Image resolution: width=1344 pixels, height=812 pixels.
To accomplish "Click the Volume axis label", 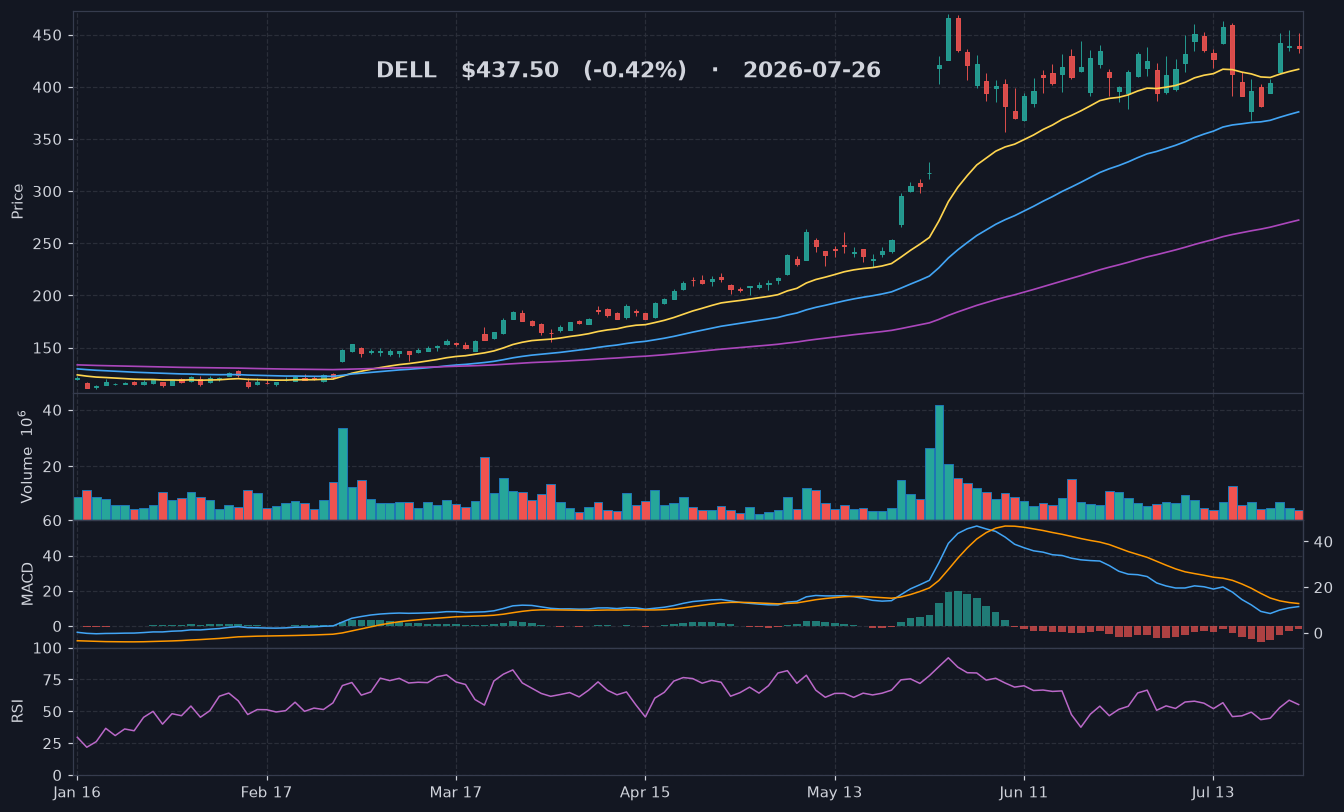I will (x=26, y=456).
